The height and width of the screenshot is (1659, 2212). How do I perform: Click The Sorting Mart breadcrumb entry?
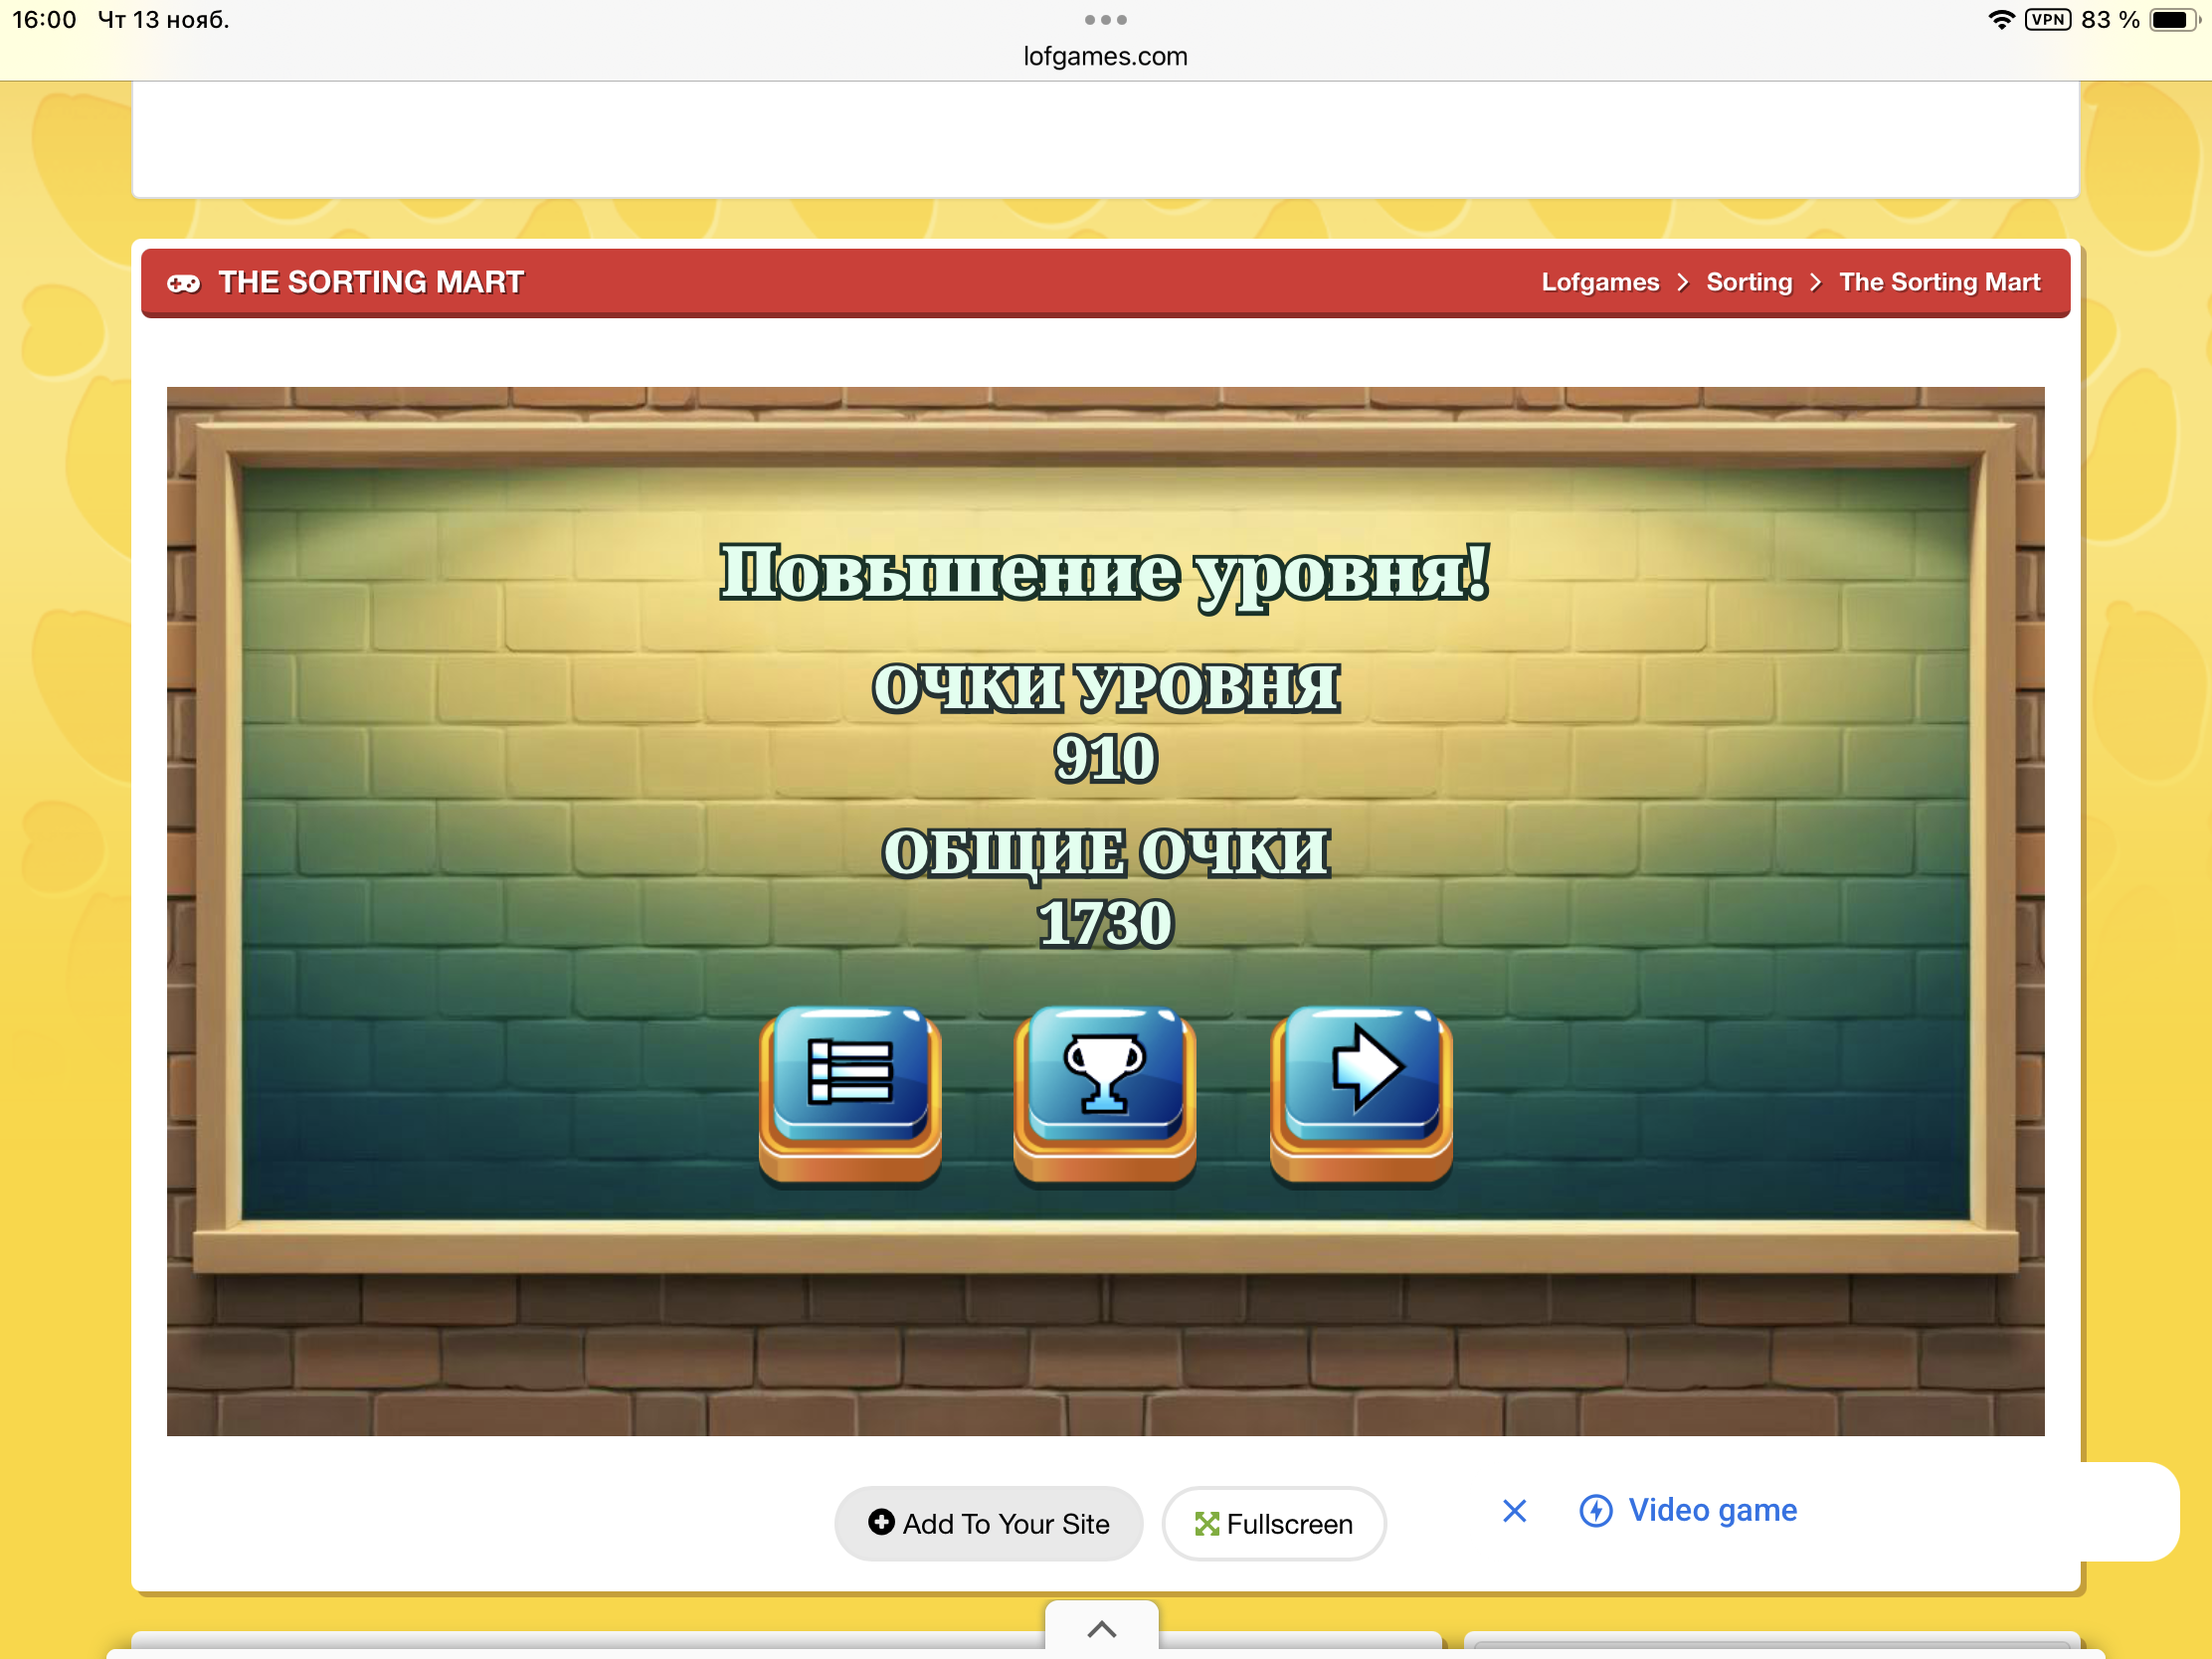(1939, 282)
